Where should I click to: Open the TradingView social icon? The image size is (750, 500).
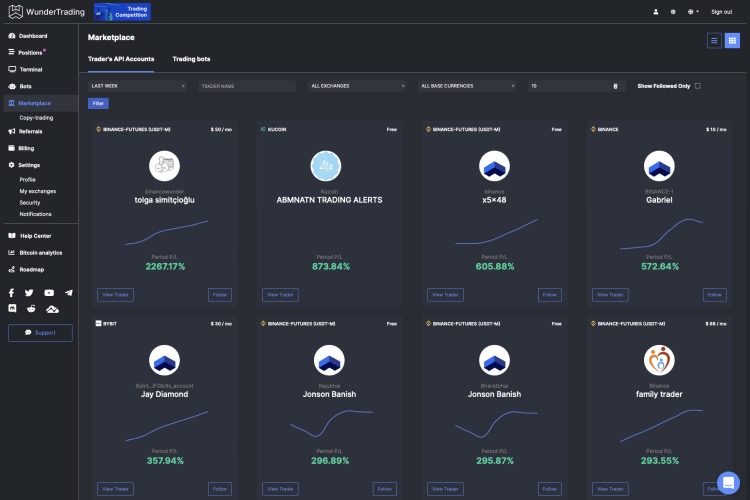pos(52,309)
